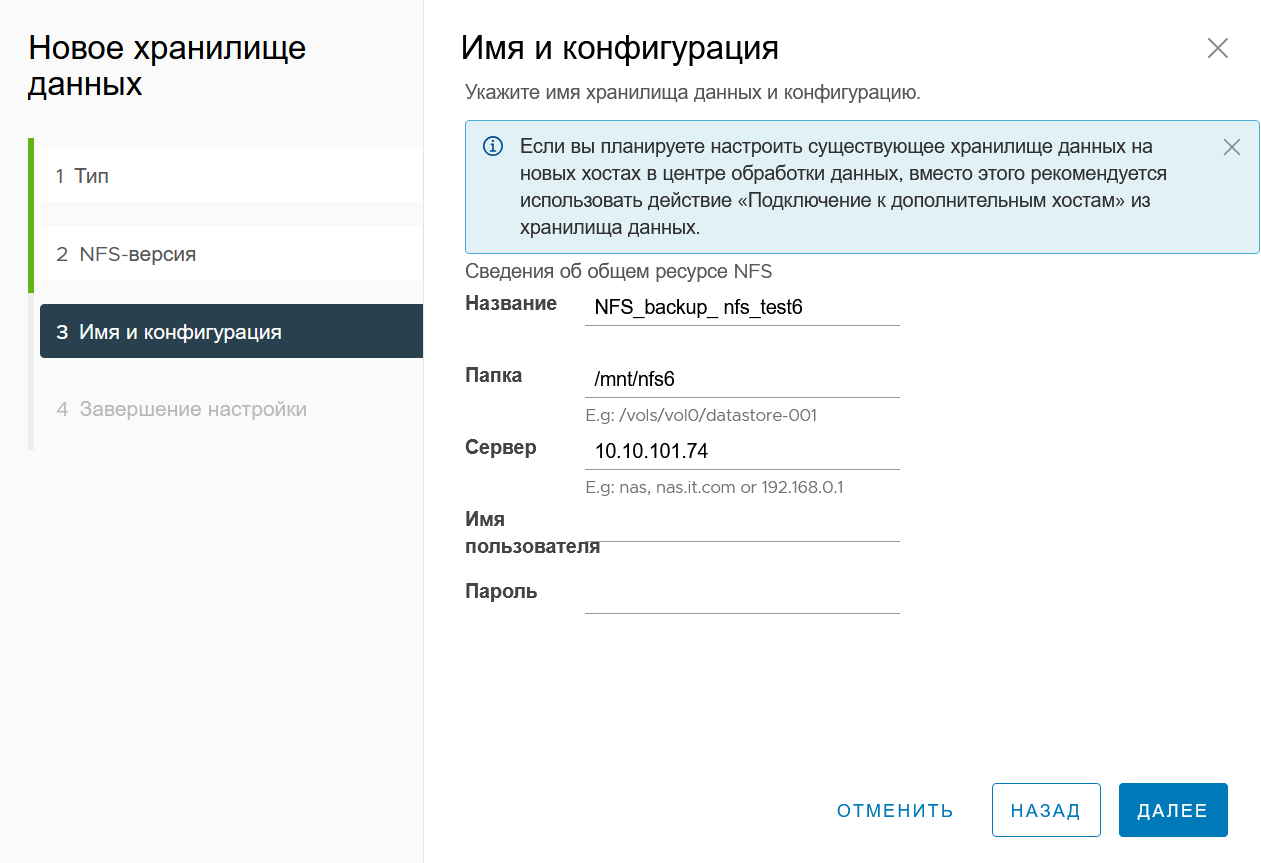The image size is (1261, 863).
Task: Select step 4 Завершение настройки
Action: (x=230, y=409)
